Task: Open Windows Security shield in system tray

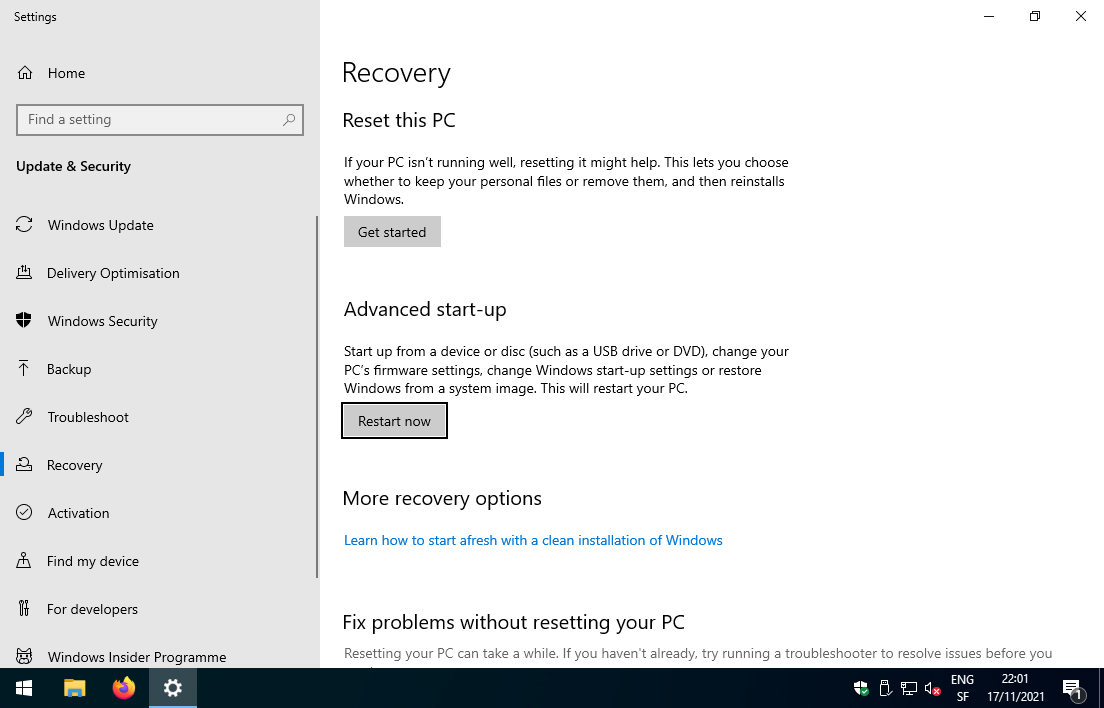Action: (x=861, y=689)
